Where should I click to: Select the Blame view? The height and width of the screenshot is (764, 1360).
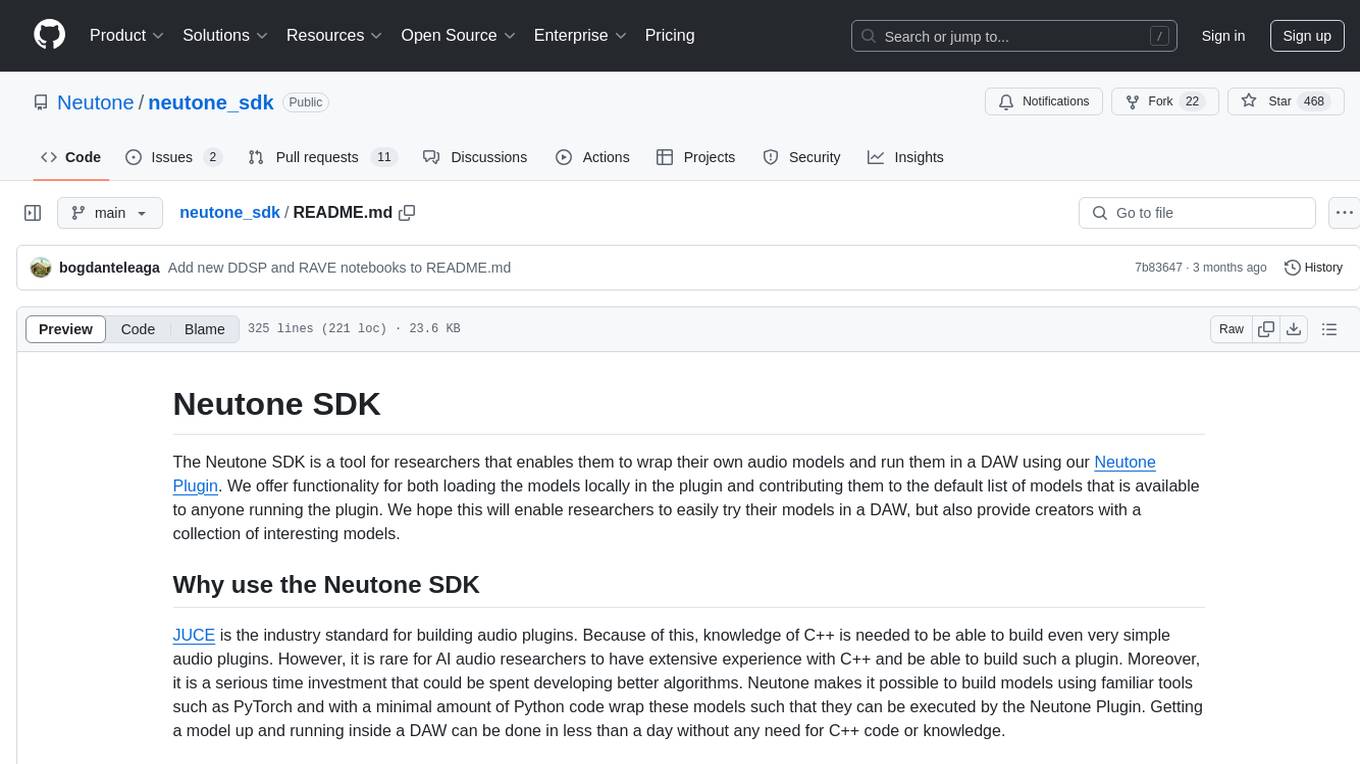[x=204, y=329]
